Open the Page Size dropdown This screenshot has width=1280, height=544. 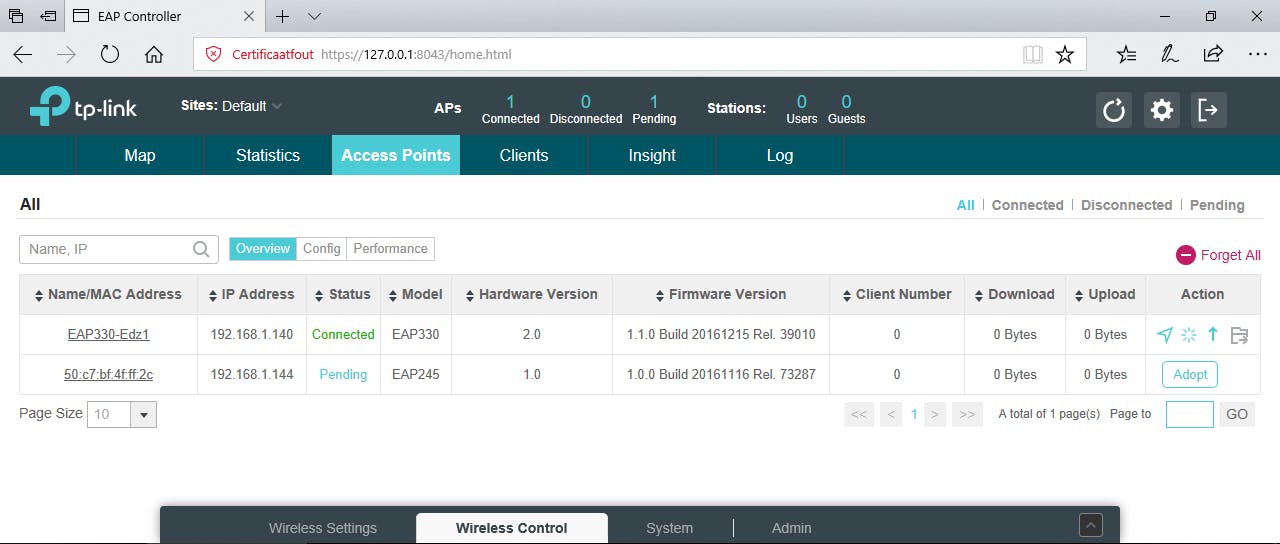(x=144, y=414)
